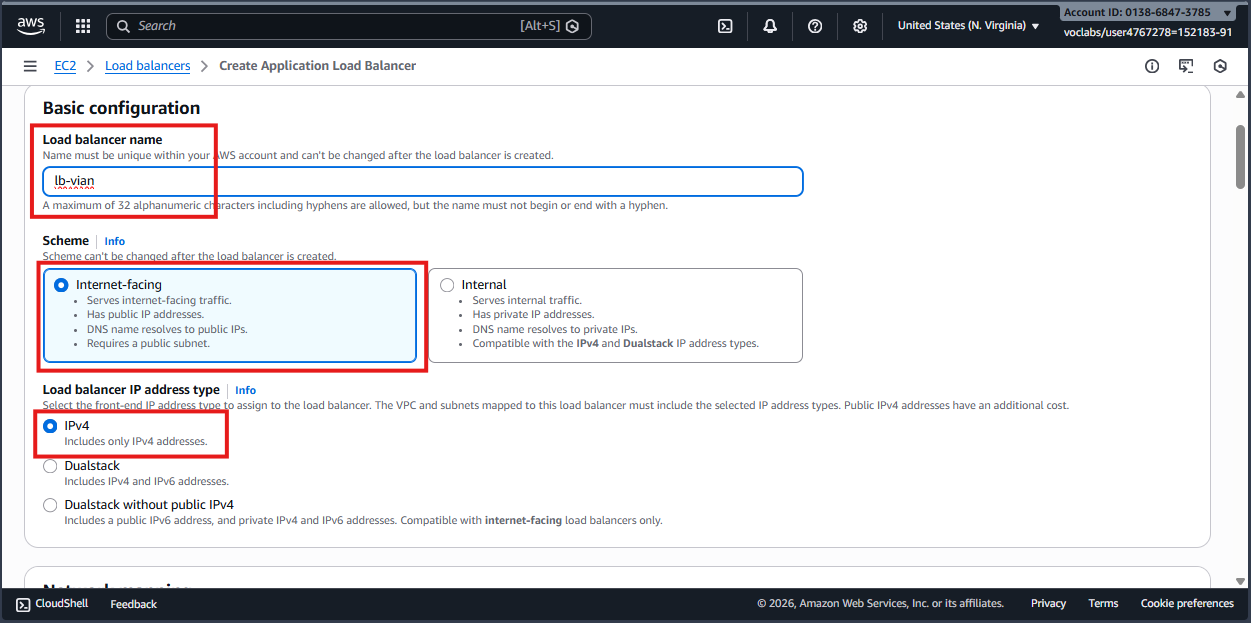
Task: Open the Info link next to Scheme
Action: (x=115, y=241)
